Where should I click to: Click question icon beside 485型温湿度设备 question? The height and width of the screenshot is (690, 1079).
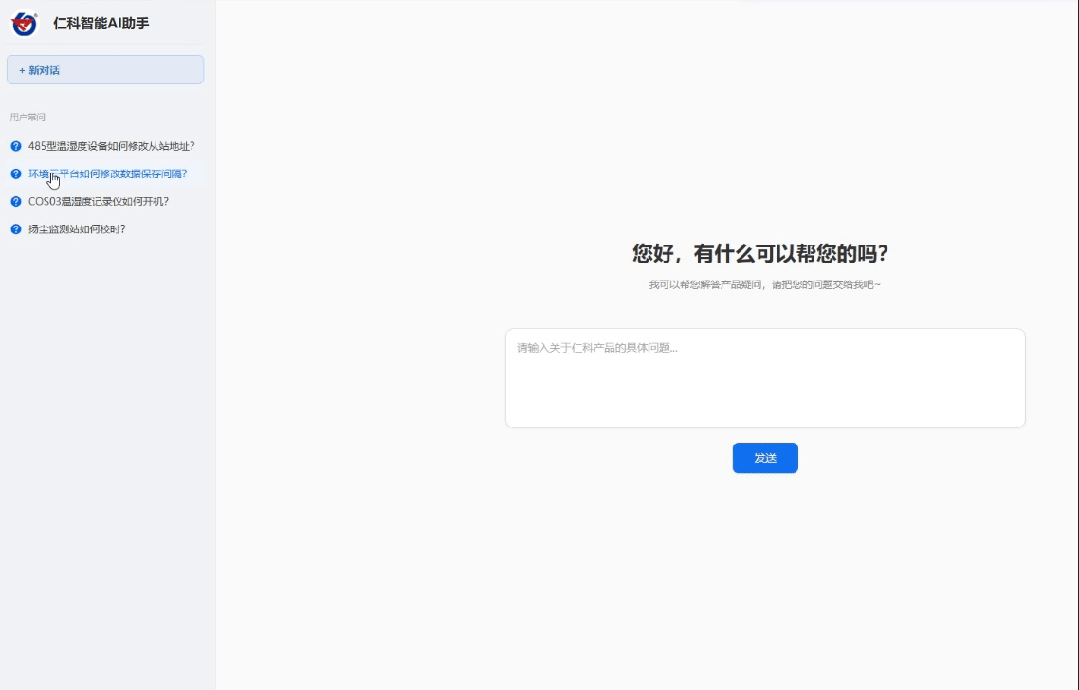point(16,146)
